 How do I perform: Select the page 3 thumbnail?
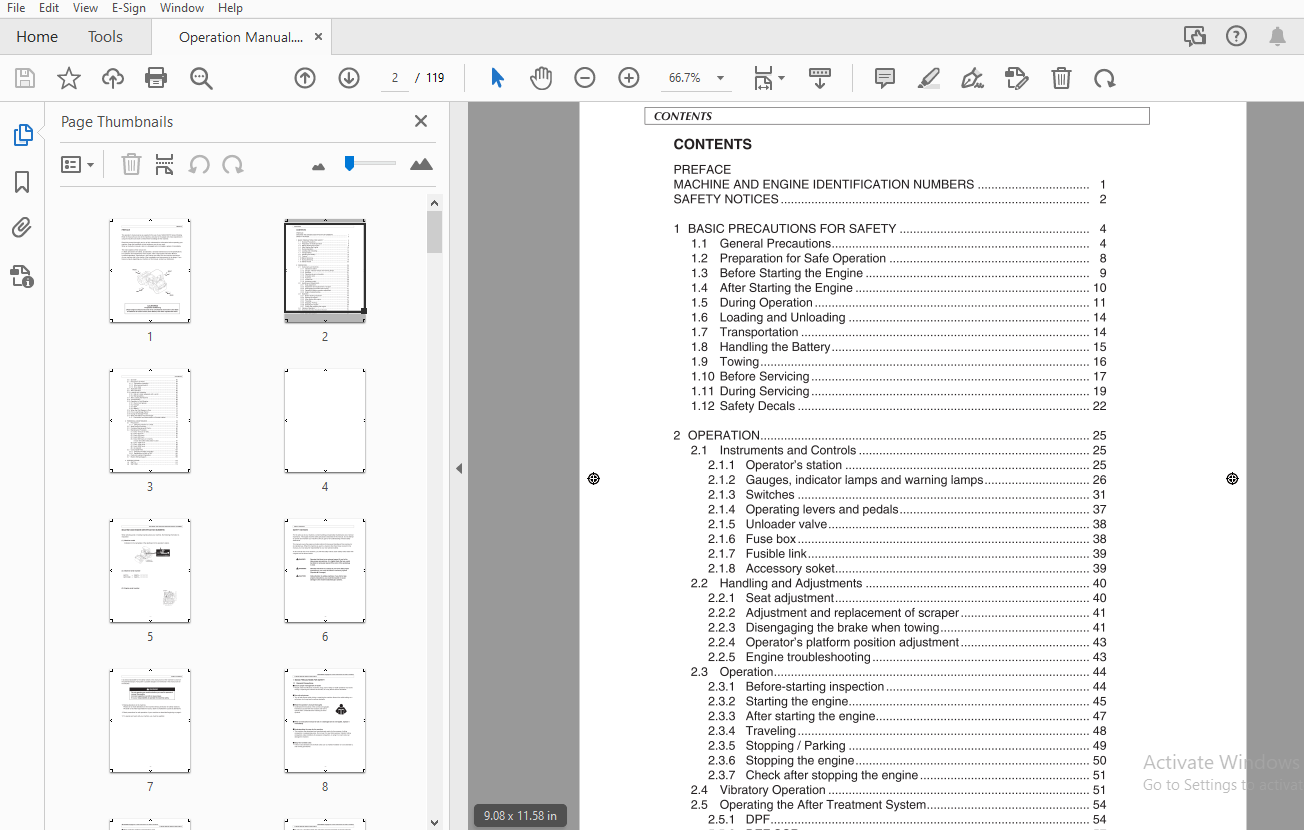coord(150,421)
